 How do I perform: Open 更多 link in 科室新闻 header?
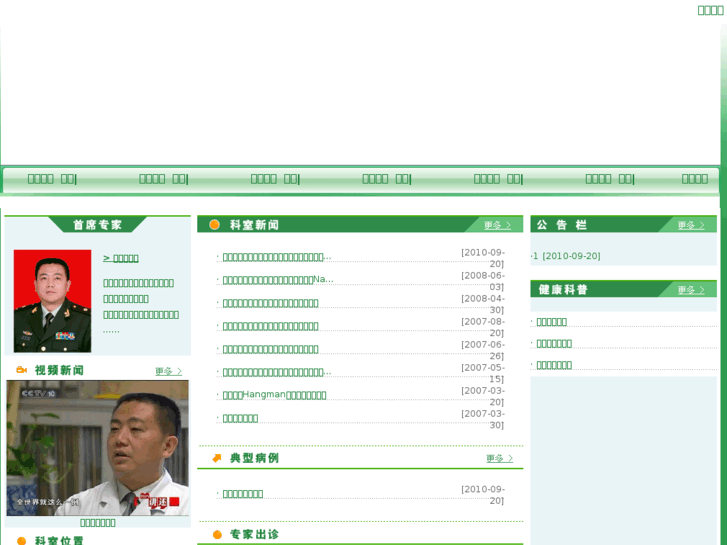pos(497,225)
